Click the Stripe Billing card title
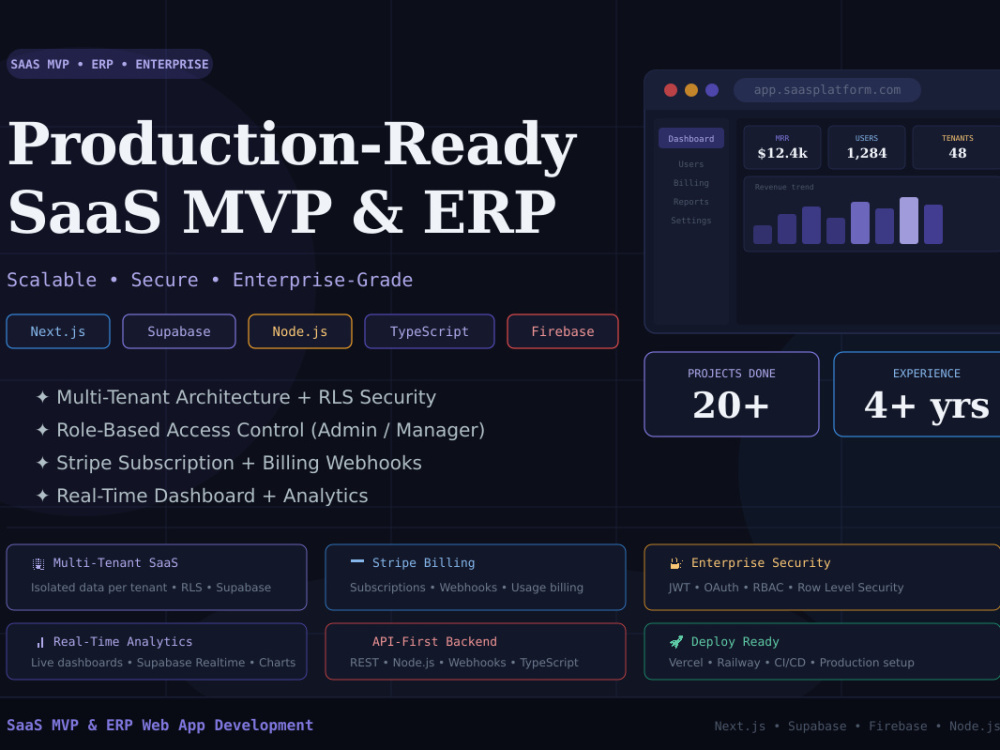The width and height of the screenshot is (1000, 750). click(423, 563)
